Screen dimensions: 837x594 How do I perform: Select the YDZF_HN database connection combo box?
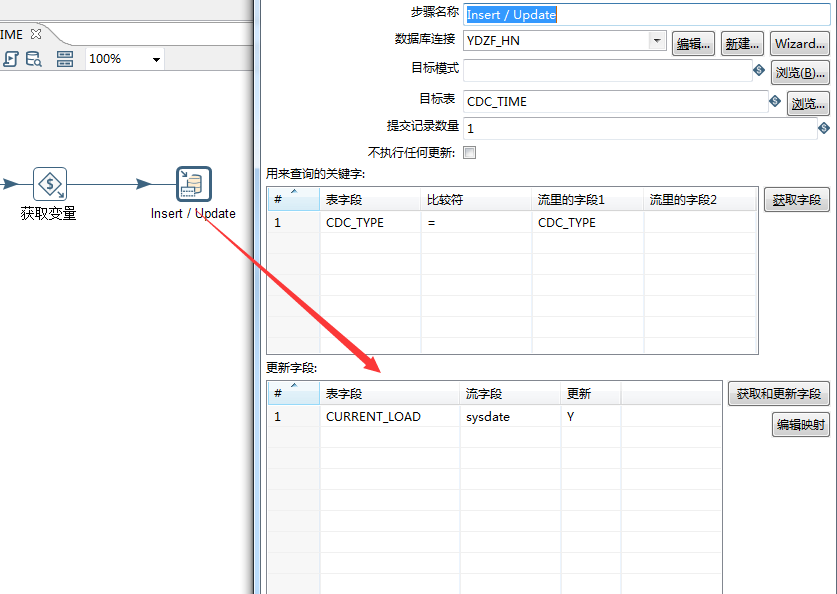[x=564, y=41]
